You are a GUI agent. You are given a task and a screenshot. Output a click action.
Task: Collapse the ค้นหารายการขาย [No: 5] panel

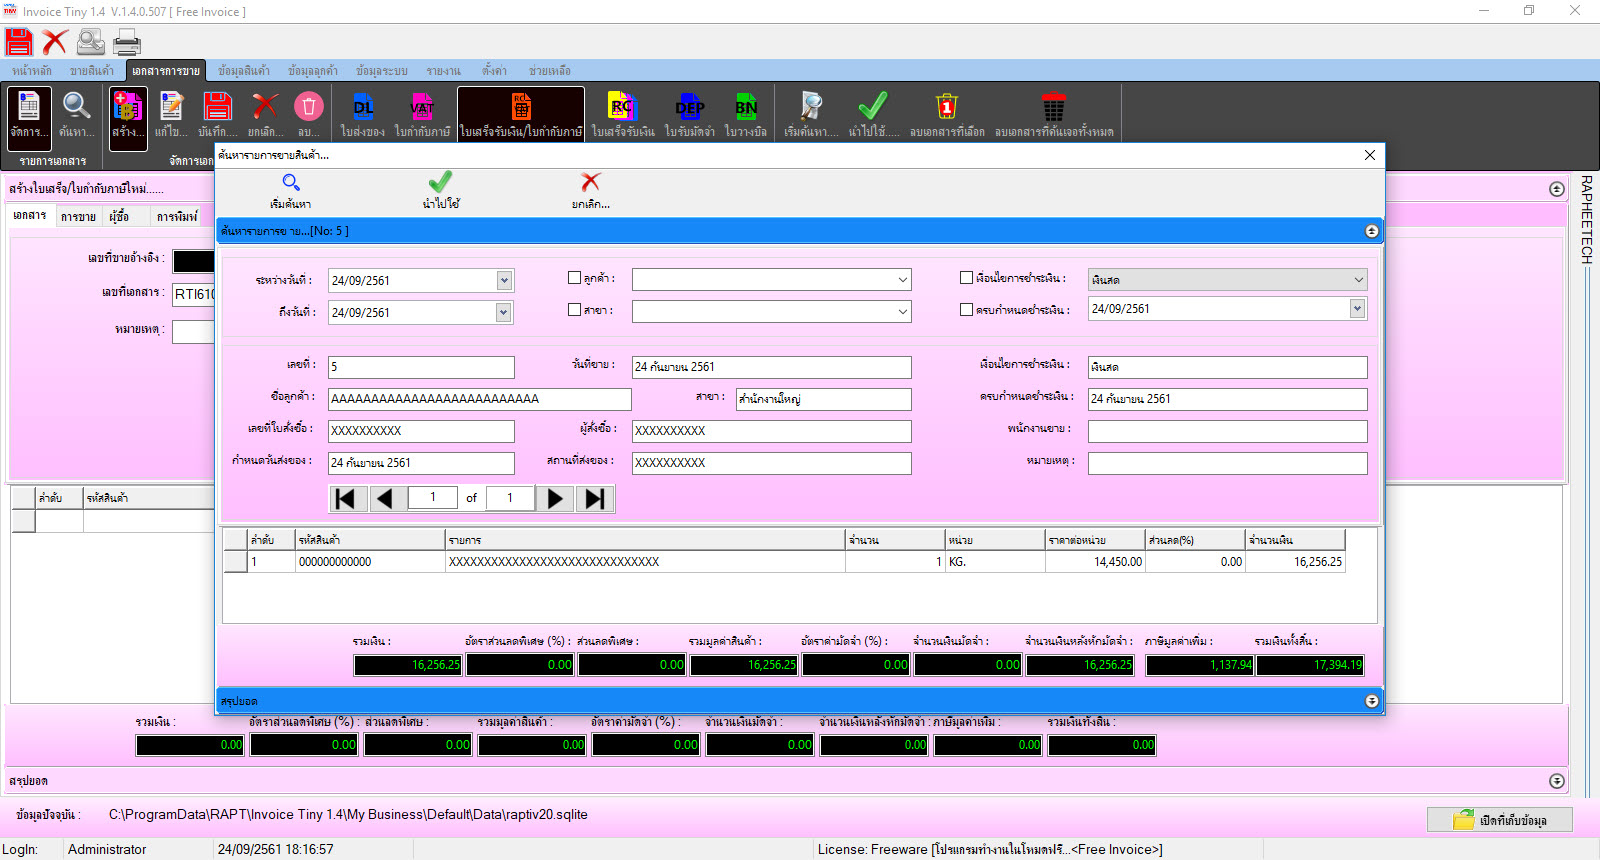click(x=1371, y=231)
